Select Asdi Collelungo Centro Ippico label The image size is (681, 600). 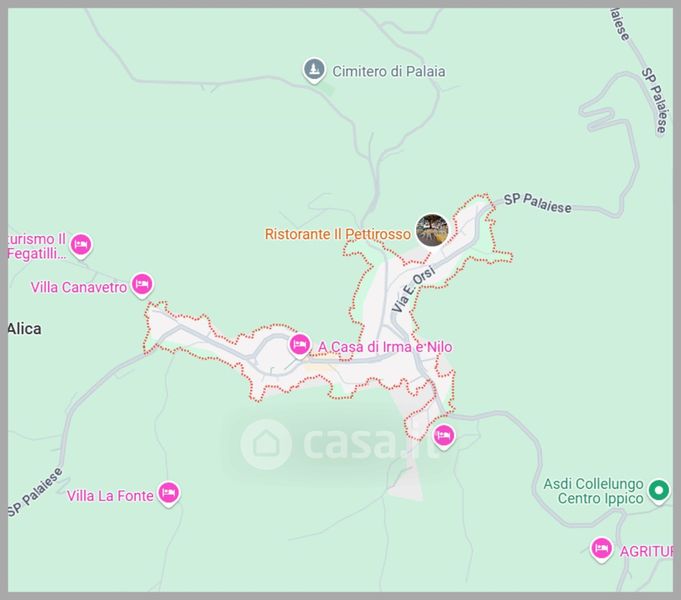(593, 491)
